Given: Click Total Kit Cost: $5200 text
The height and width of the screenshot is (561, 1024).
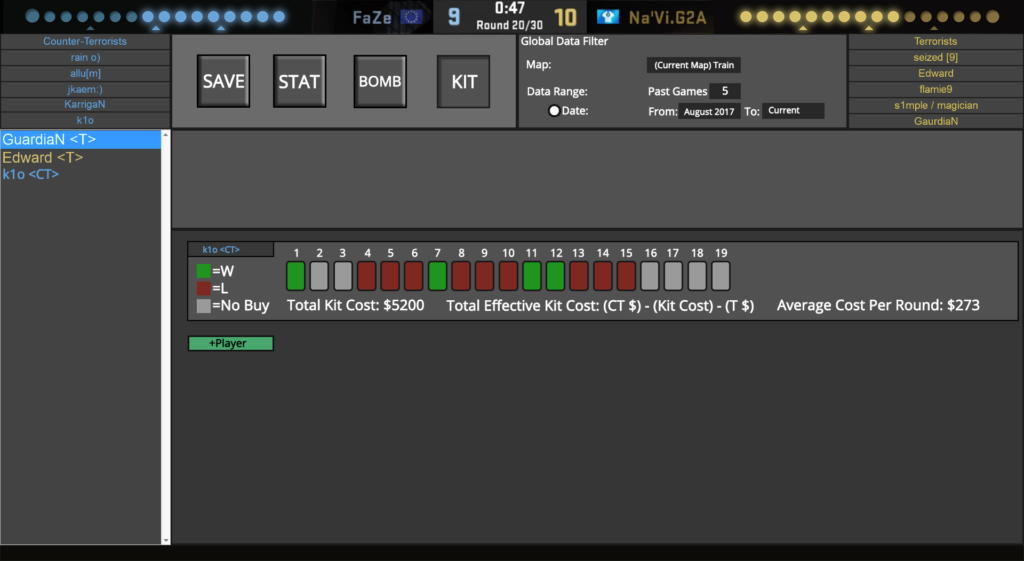Looking at the screenshot, I should click(356, 305).
